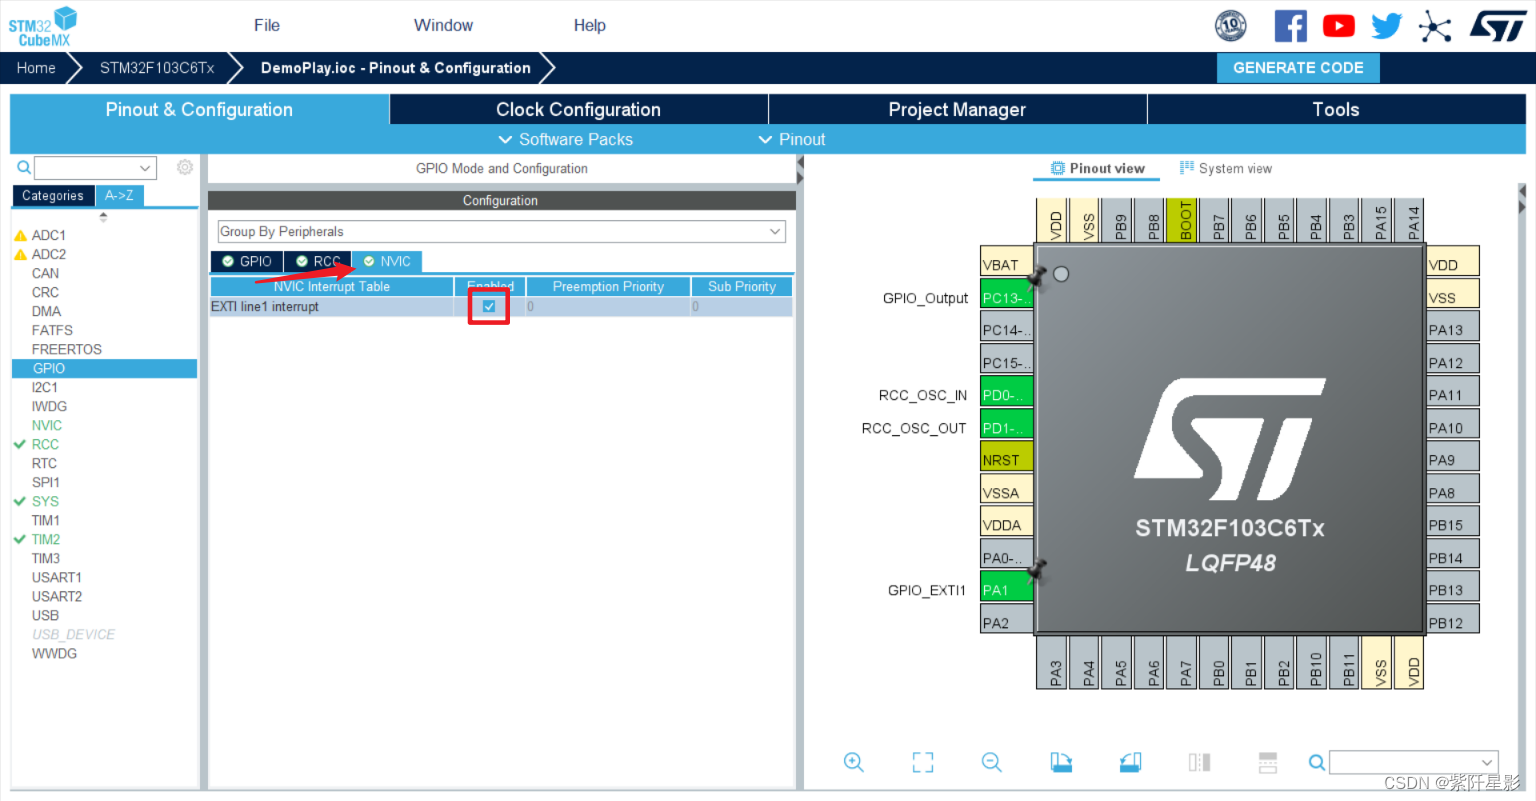This screenshot has height=801, width=1536.
Task: Disable the EXTI line1 interrupt checkbox
Action: click(x=488, y=306)
